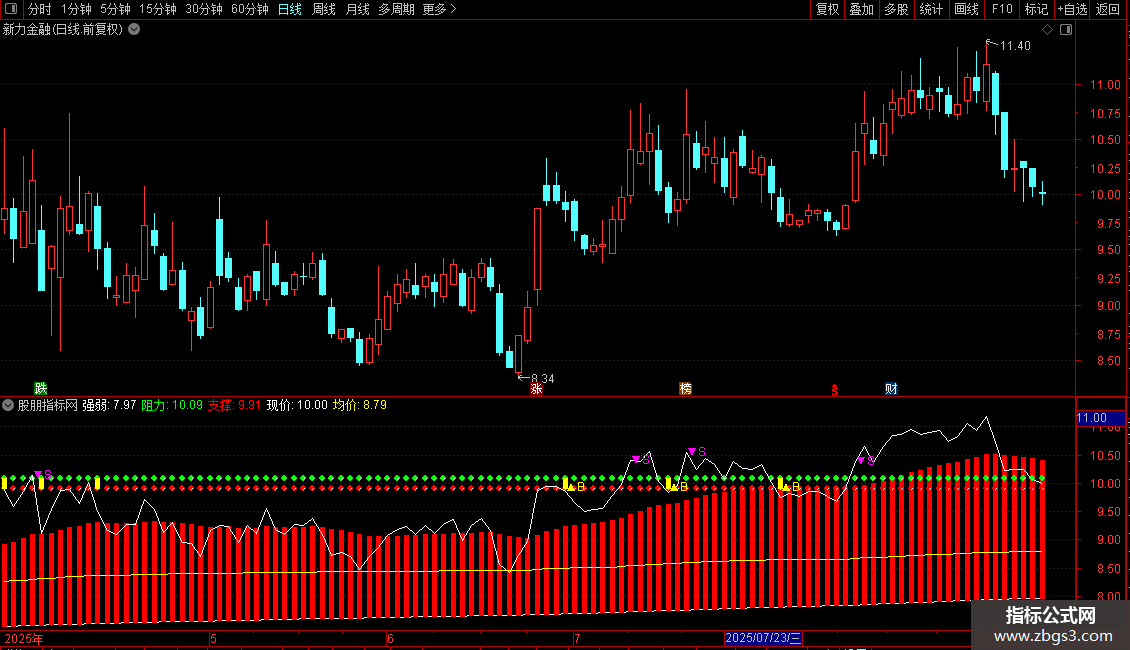Open 多股 multi-stock view
1130x650 pixels.
coord(896,9)
